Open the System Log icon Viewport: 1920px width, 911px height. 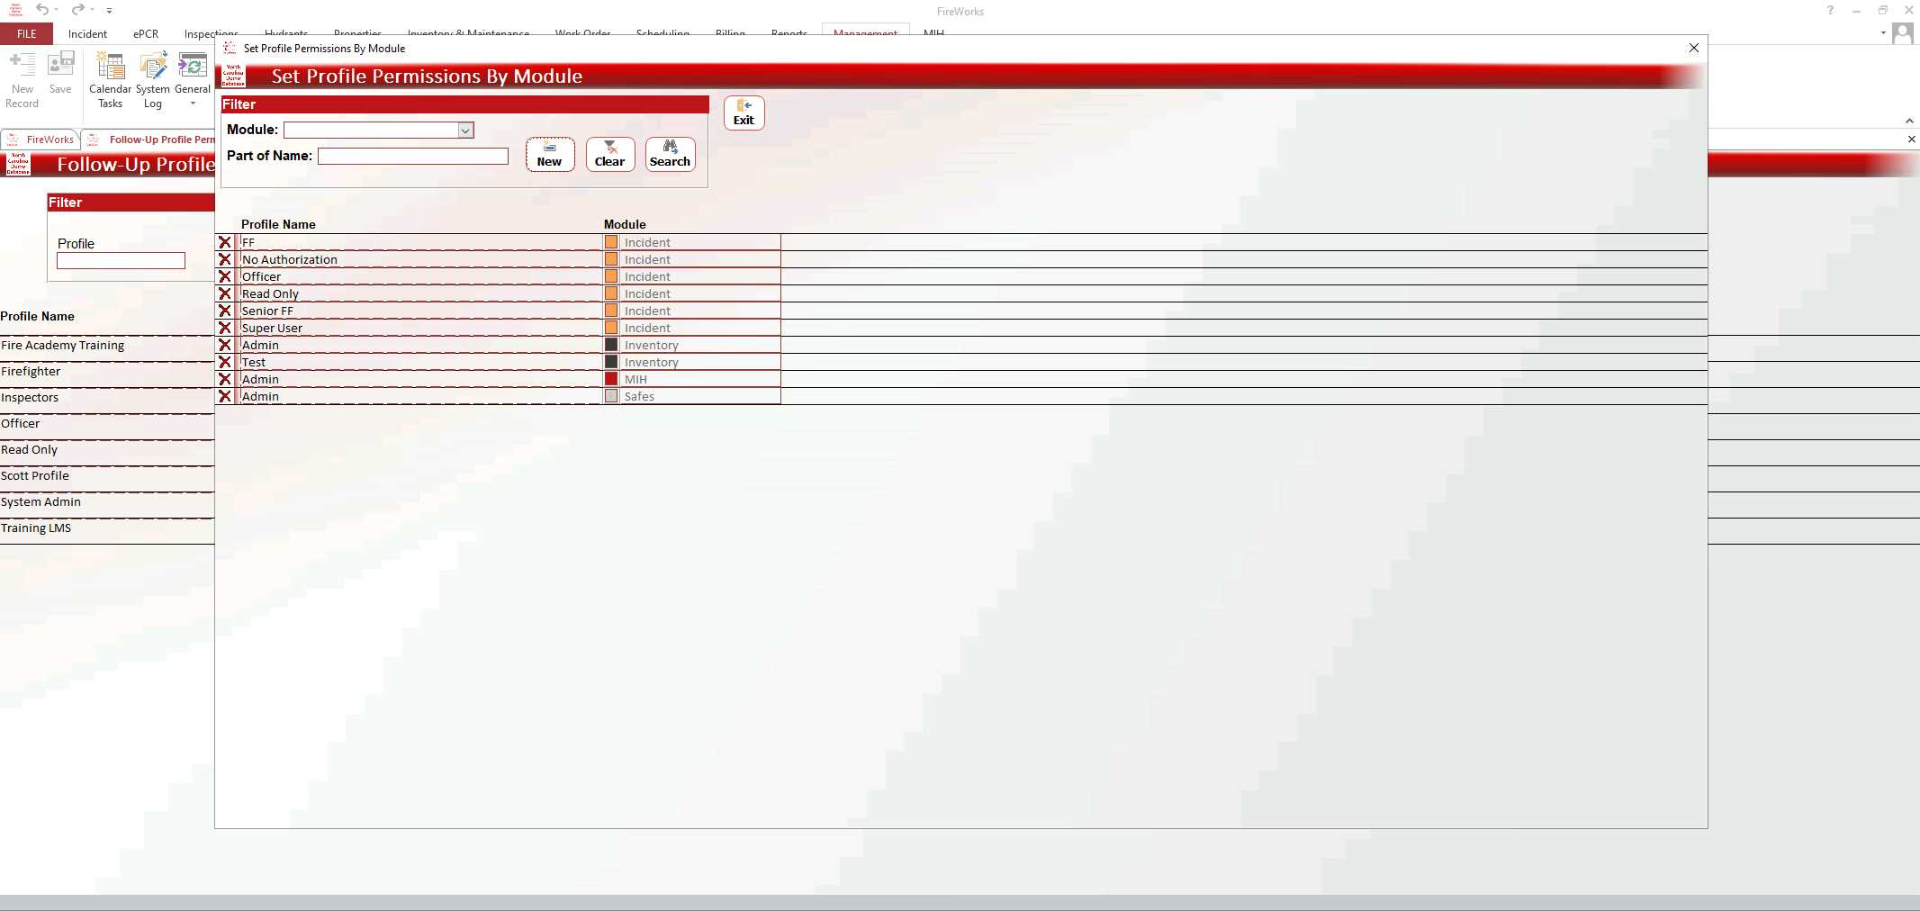152,79
